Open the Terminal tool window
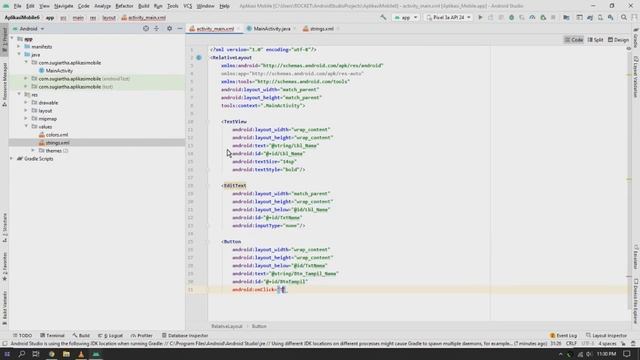This screenshot has height=360, width=640. coord(52,336)
